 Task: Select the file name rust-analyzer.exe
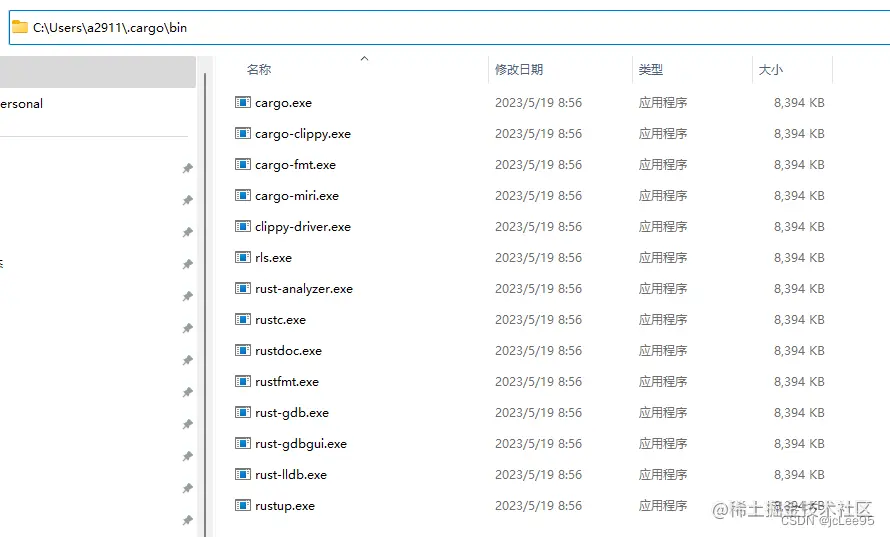(304, 289)
